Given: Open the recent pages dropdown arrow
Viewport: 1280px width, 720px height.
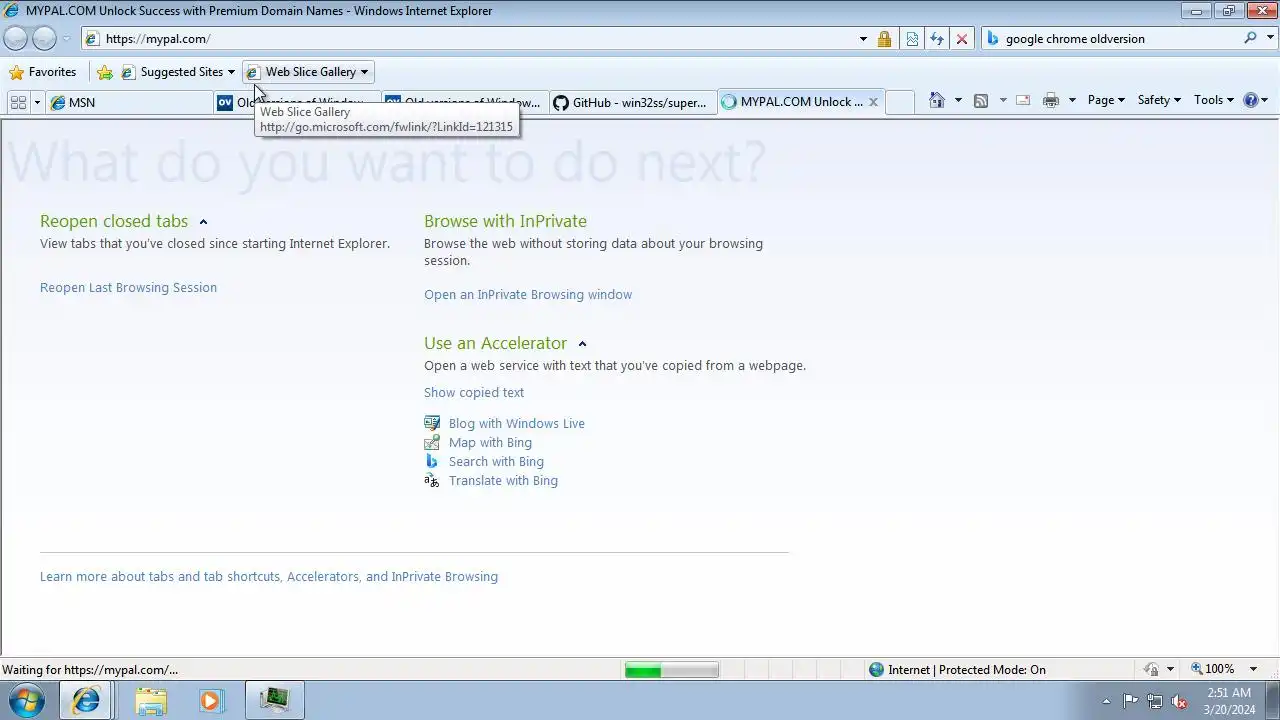Looking at the screenshot, I should tap(67, 39).
